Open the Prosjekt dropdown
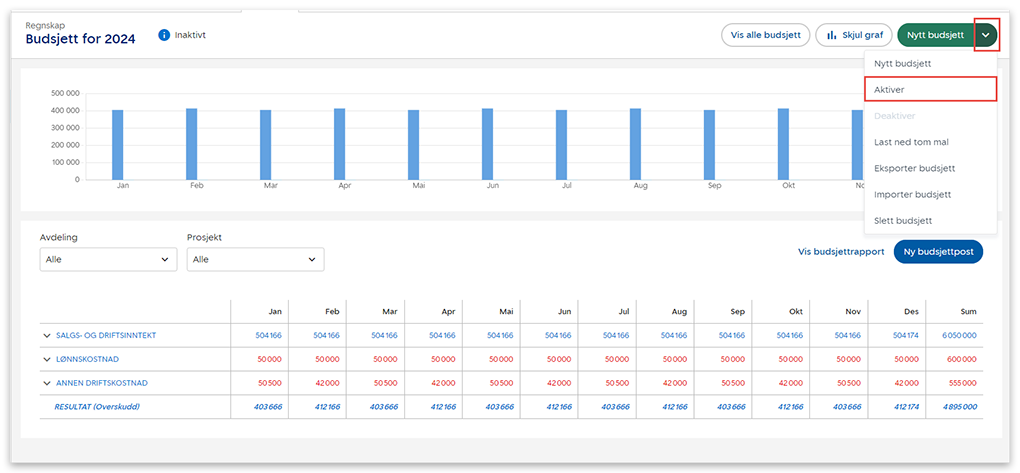This screenshot has height=473, width=1020. click(x=255, y=259)
